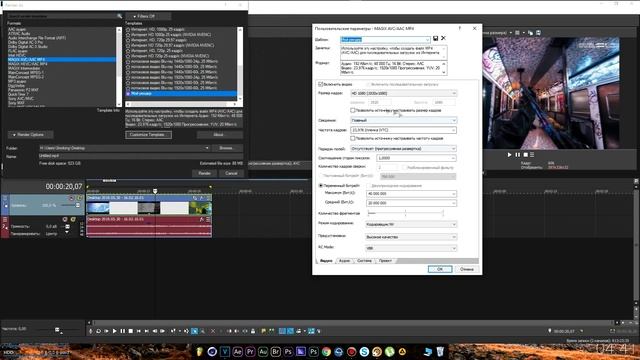Open the Help question mark in the custom settings dialog
The height and width of the screenshot is (360, 640).
460,29
